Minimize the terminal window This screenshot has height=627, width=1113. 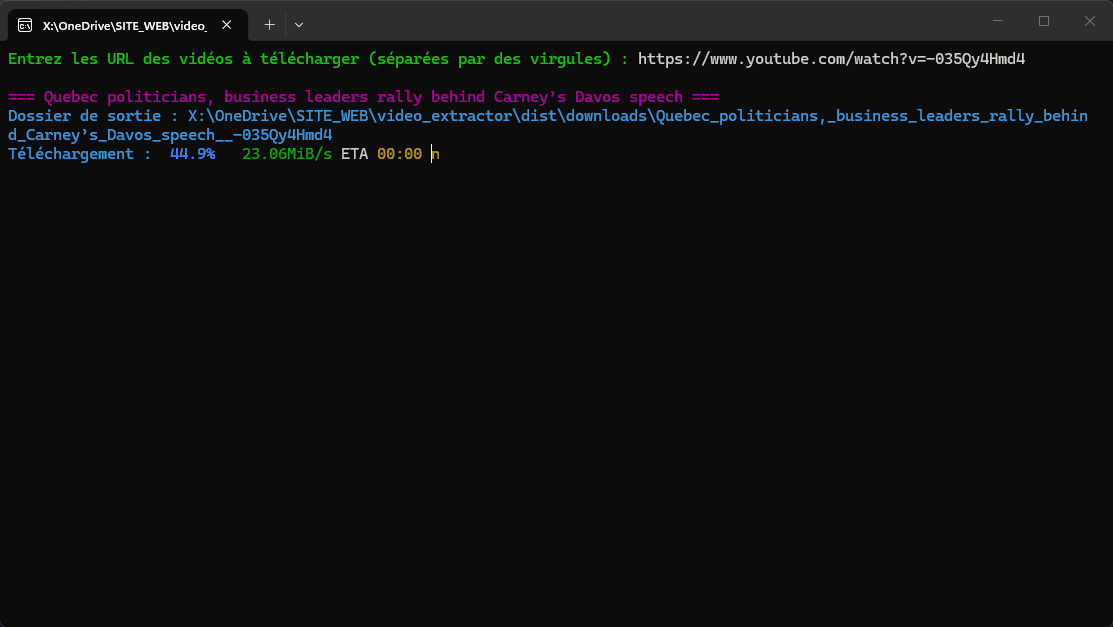pyautogui.click(x=998, y=21)
